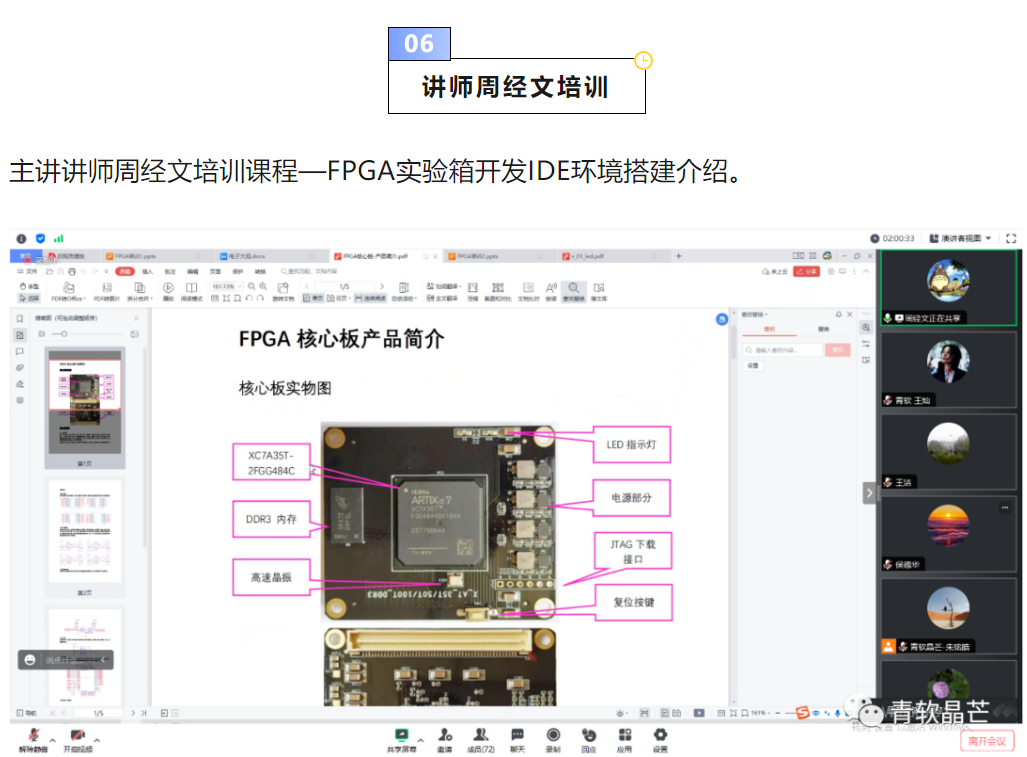Image resolution: width=1027 pixels, height=757 pixels.
Task: Turn on camera with 开启视频
Action: pos(77,740)
